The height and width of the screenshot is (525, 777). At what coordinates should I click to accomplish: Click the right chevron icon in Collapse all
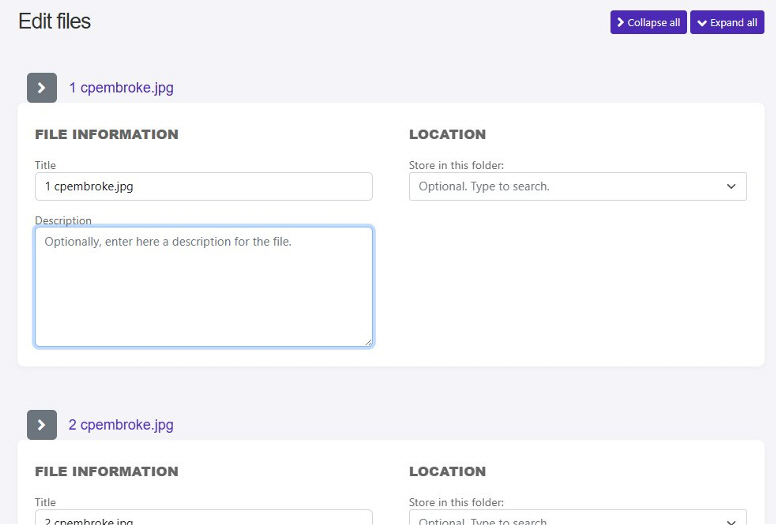tap(621, 22)
